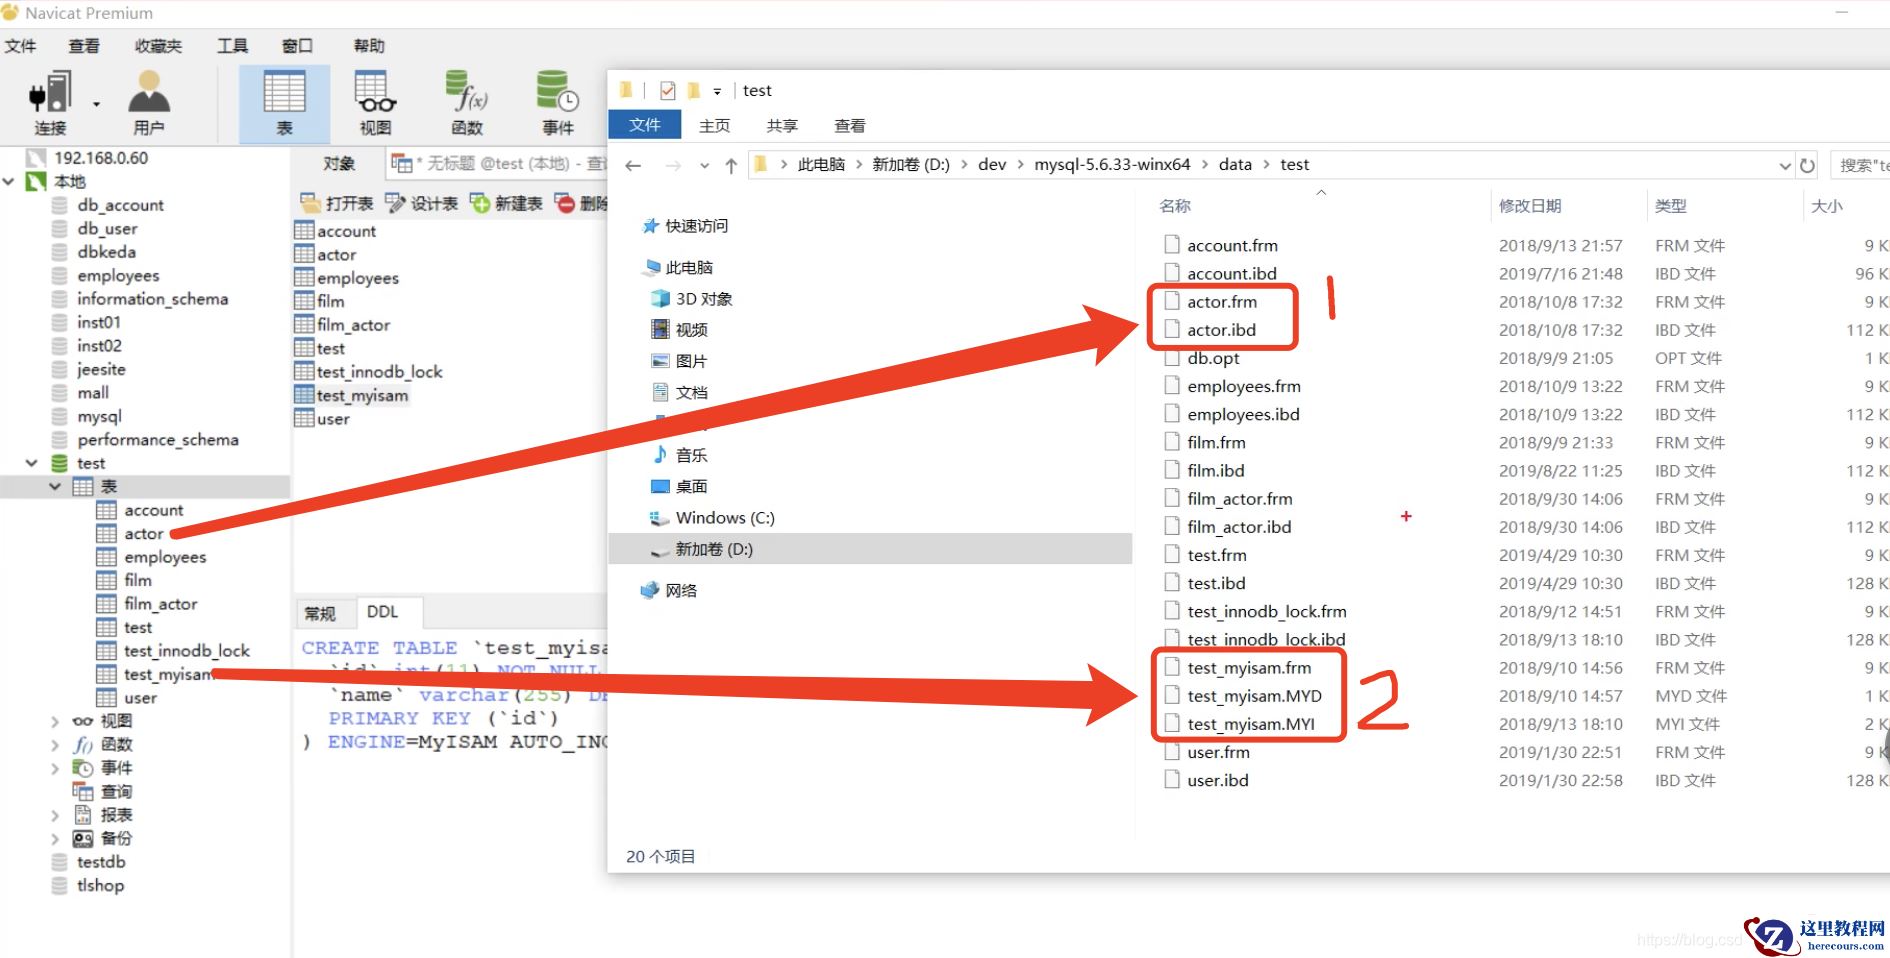This screenshot has width=1890, height=958.
Task: Collapse the 表 tables node
Action: click(x=55, y=486)
